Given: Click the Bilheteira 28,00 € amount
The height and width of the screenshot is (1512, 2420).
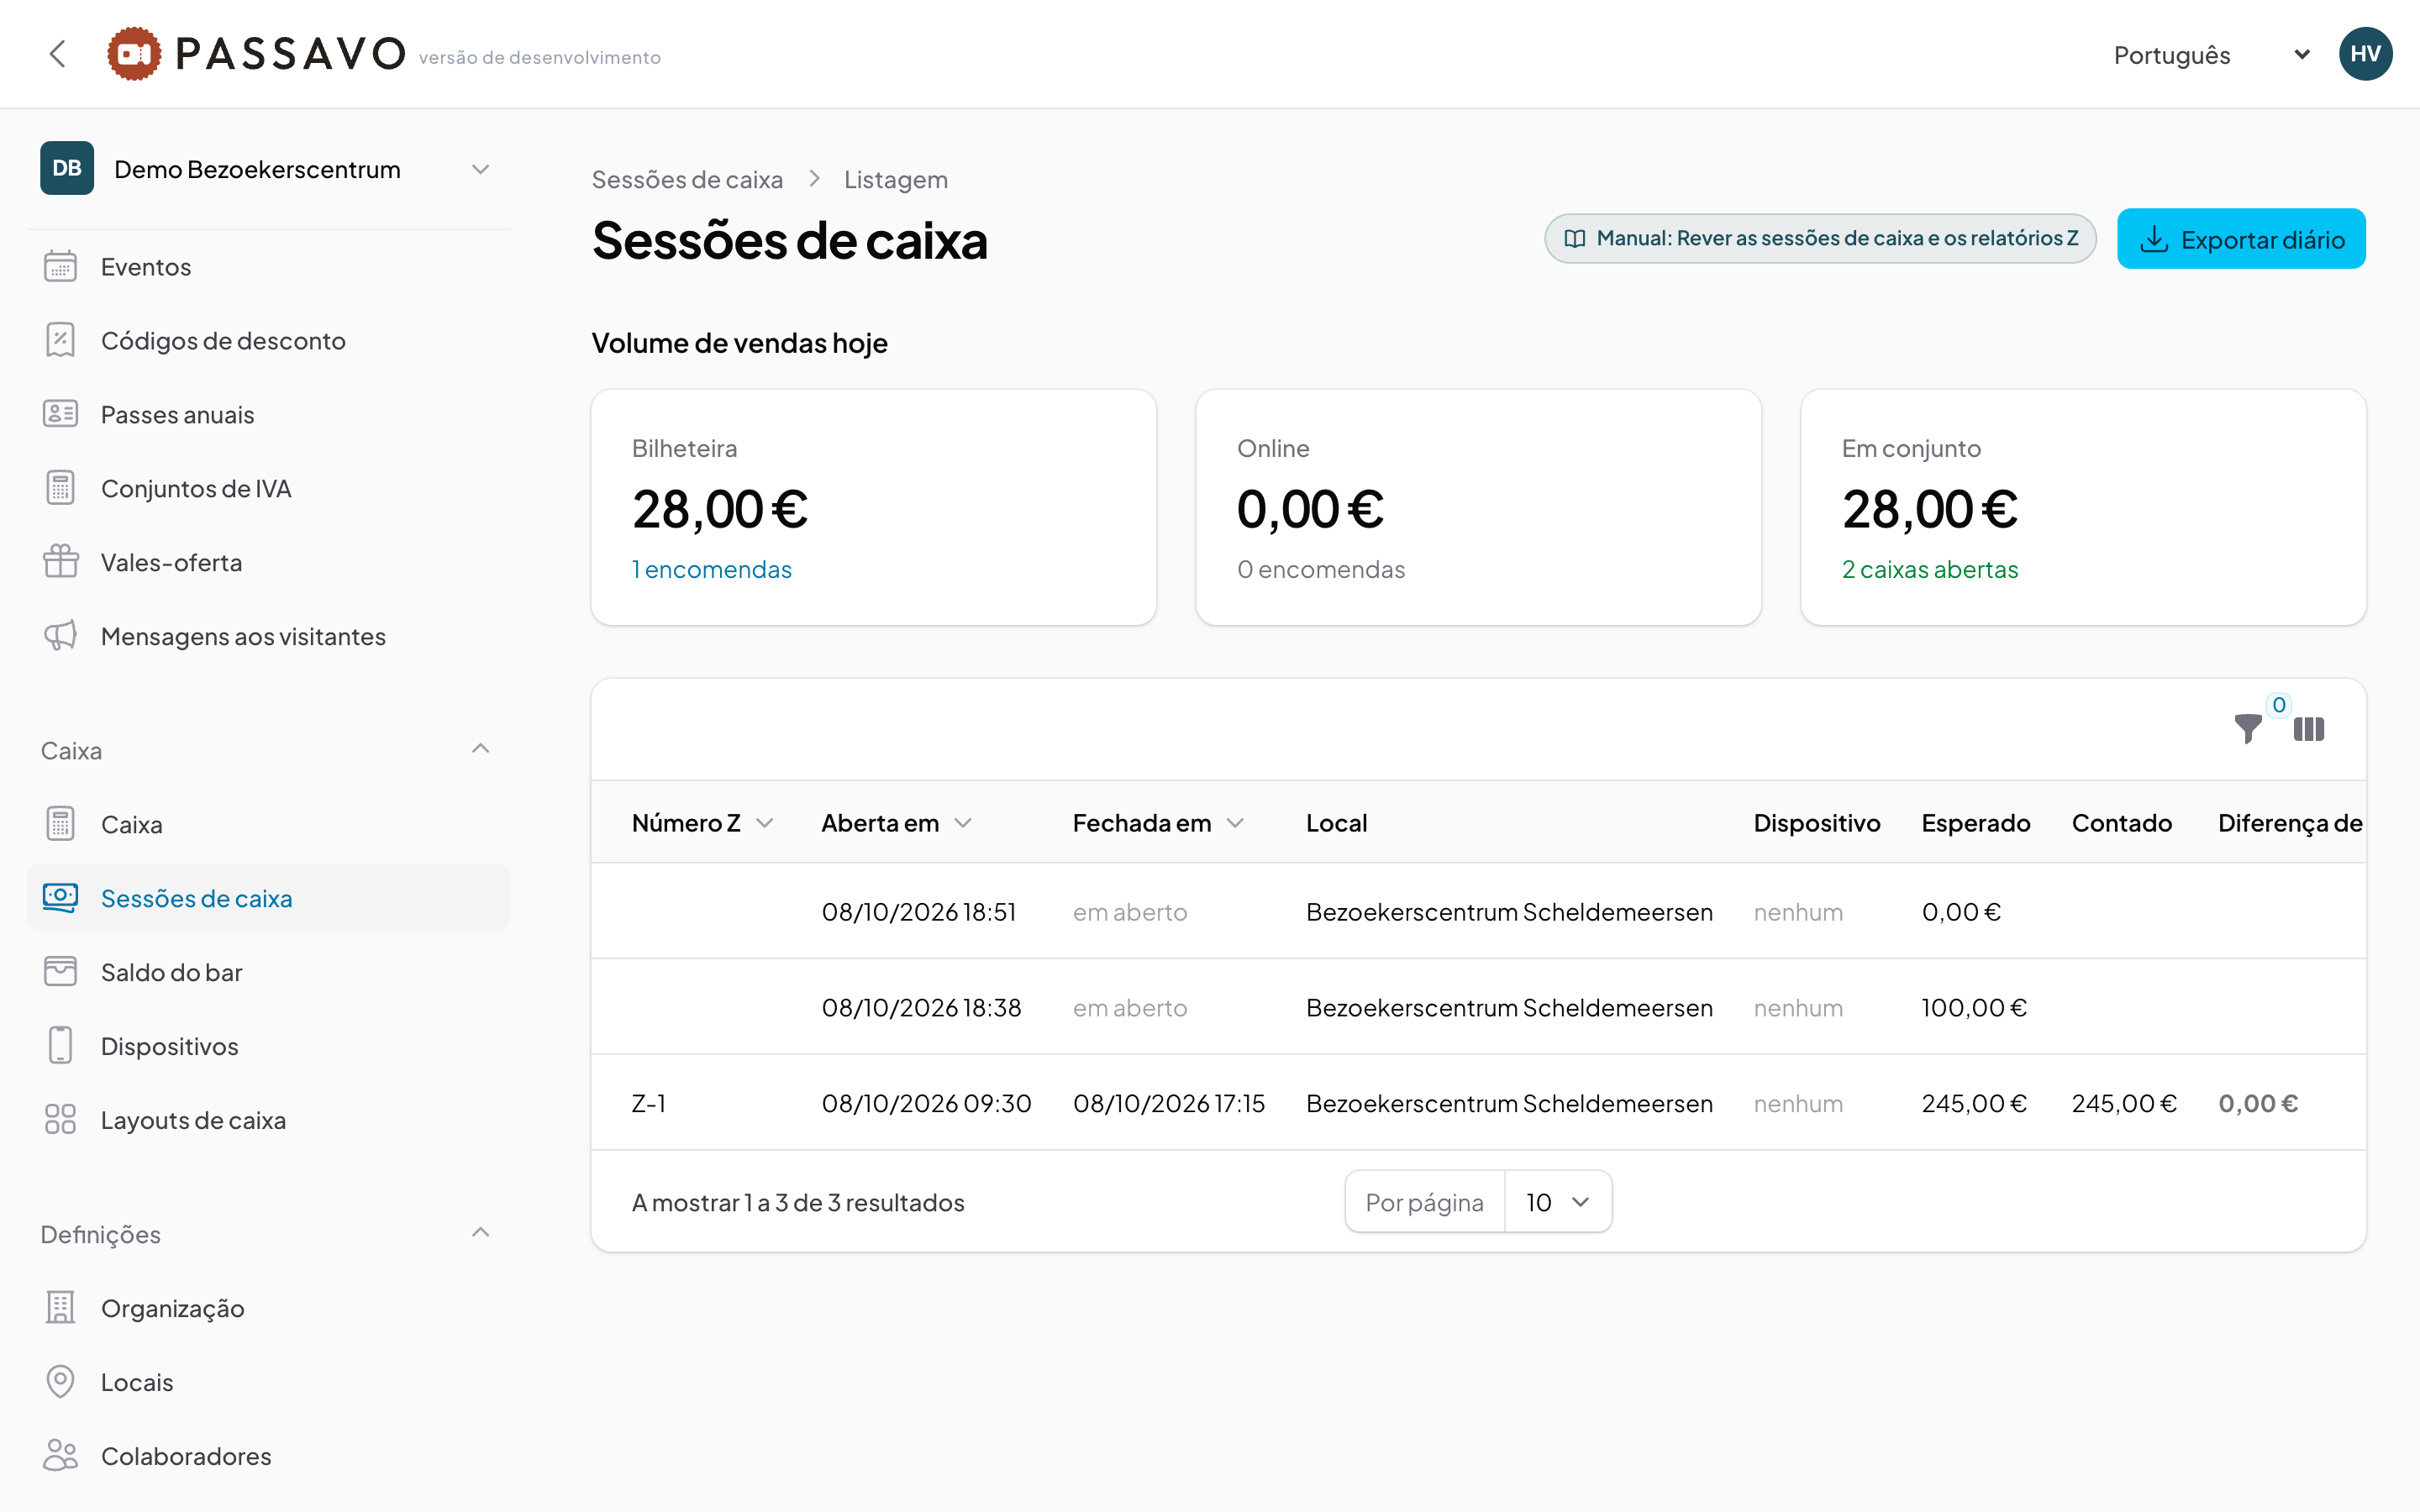Looking at the screenshot, I should pyautogui.click(x=720, y=509).
